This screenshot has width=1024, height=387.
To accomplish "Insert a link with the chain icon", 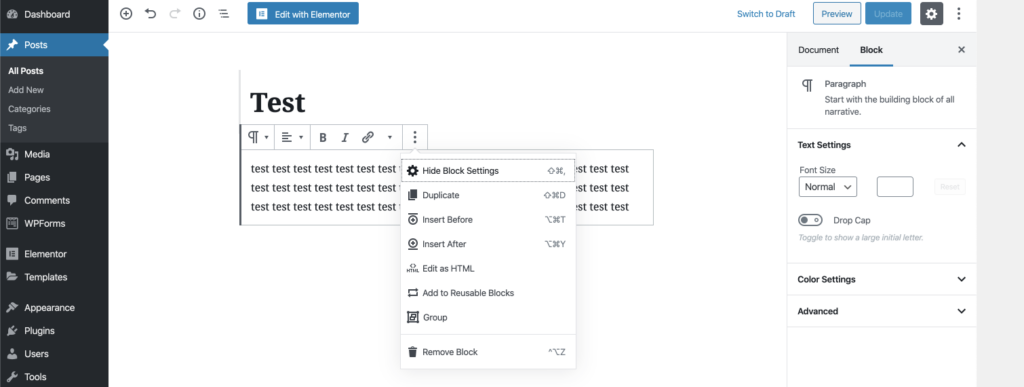I will 368,137.
